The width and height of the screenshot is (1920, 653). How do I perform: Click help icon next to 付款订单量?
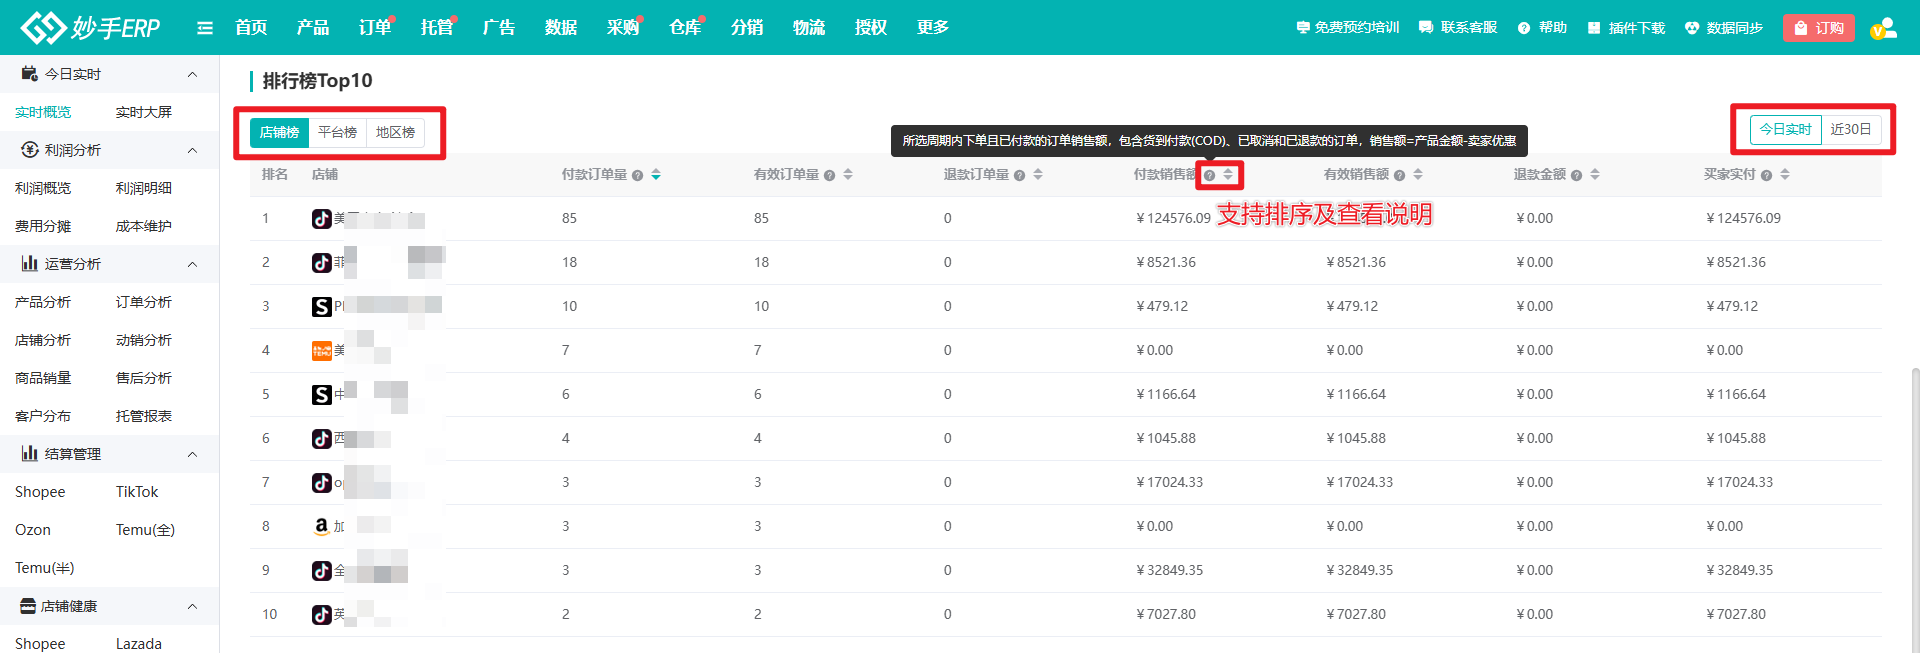click(637, 175)
